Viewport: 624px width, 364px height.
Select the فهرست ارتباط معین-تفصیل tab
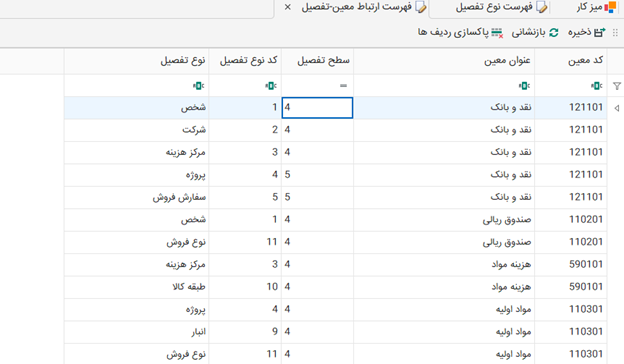click(x=364, y=7)
